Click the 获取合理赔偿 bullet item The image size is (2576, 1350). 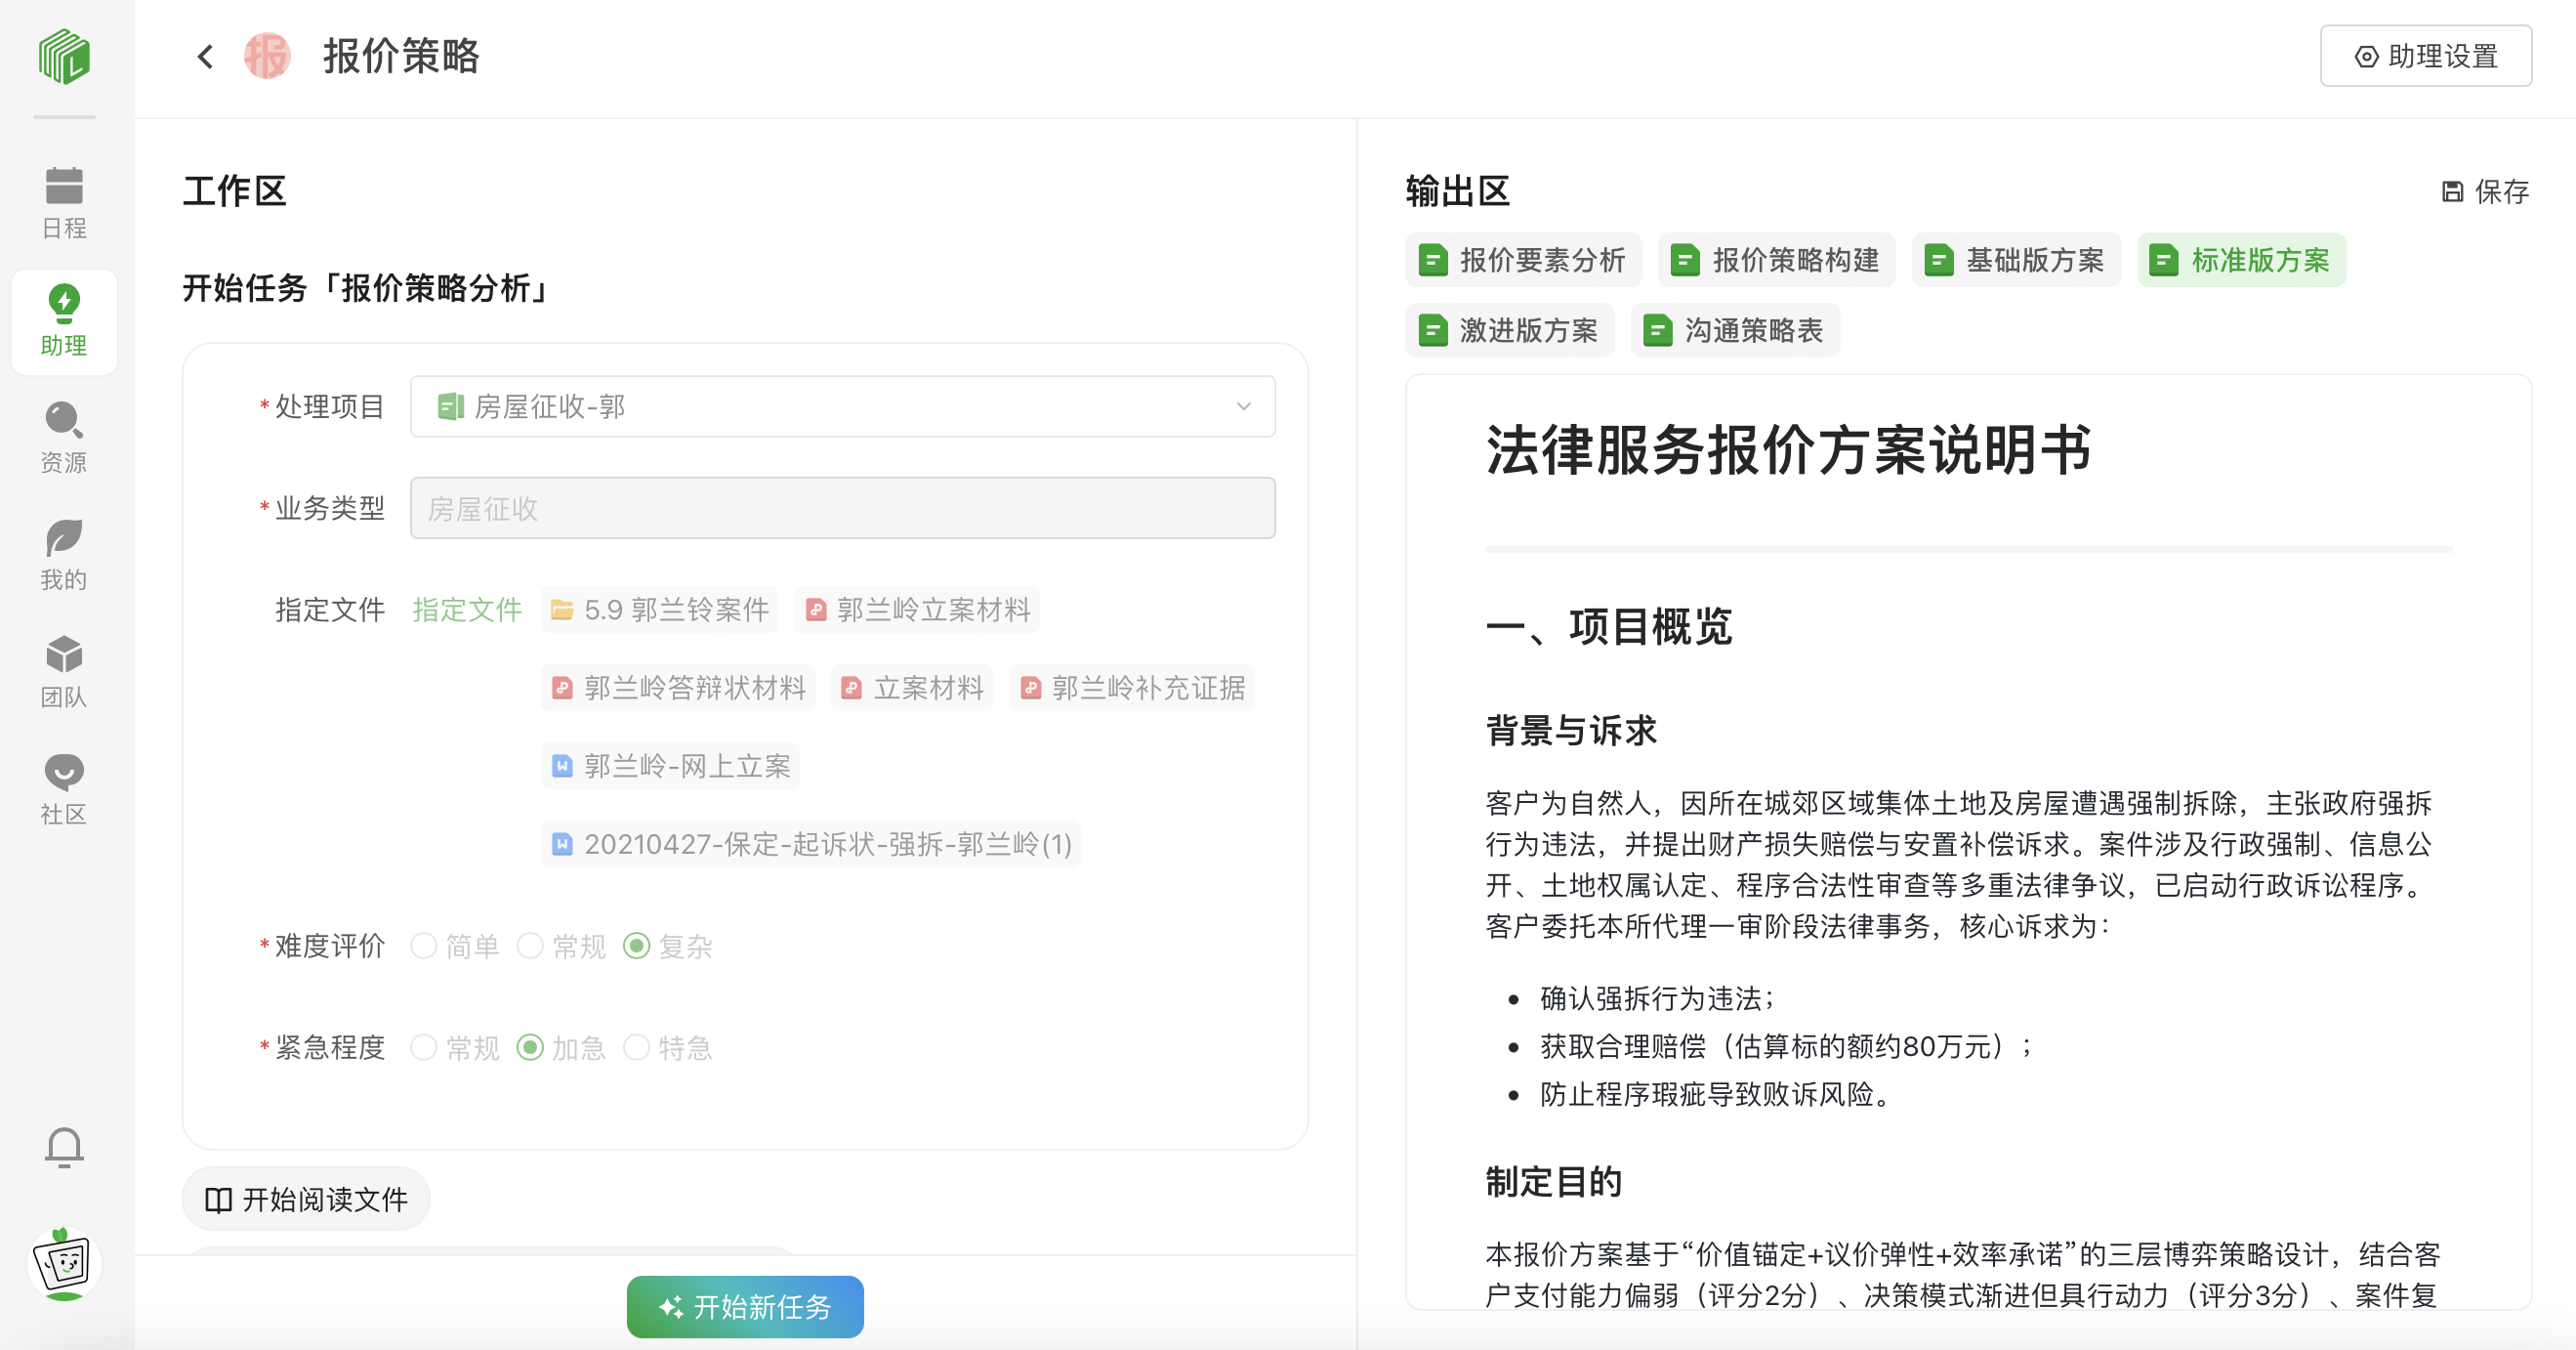click(x=1787, y=1046)
